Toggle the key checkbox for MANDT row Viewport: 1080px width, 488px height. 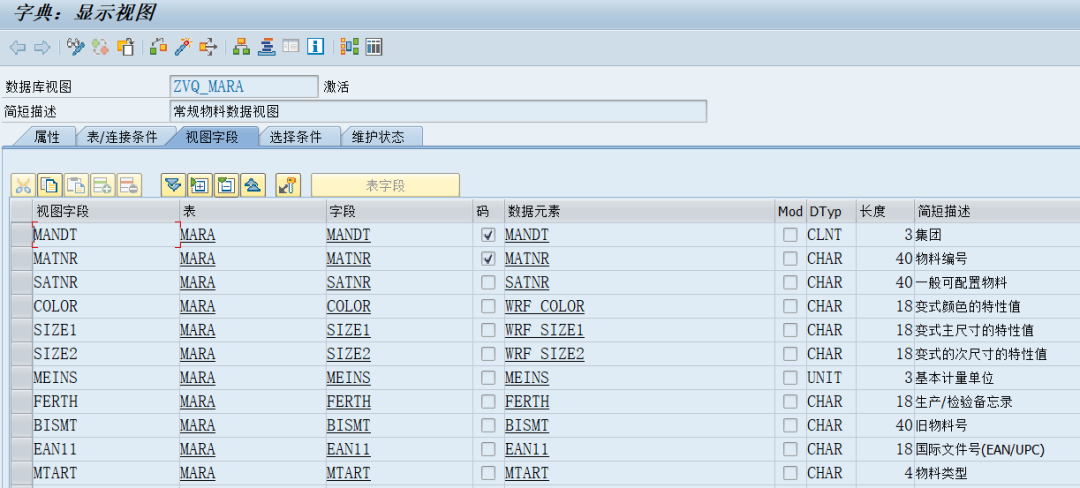(488, 235)
